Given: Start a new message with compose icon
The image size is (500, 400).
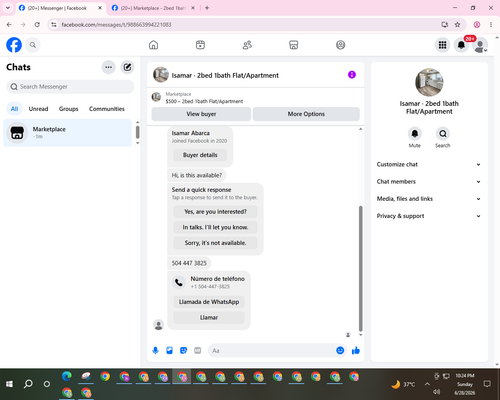Looking at the screenshot, I should pos(127,67).
